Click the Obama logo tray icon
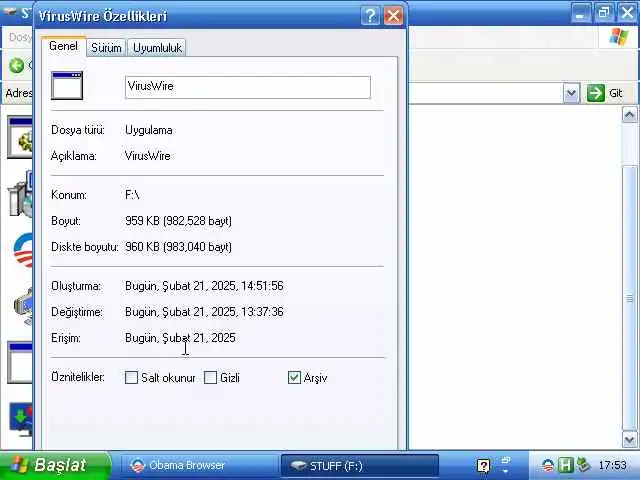 click(x=548, y=465)
